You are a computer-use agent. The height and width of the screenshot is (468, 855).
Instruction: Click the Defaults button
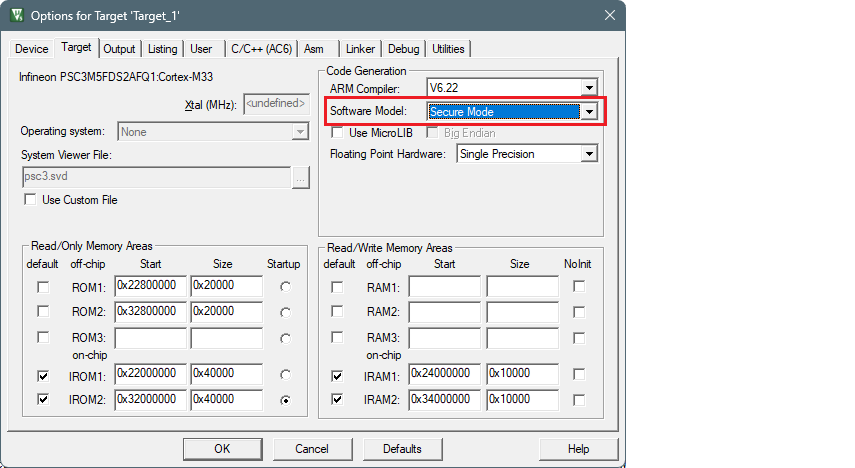point(402,449)
